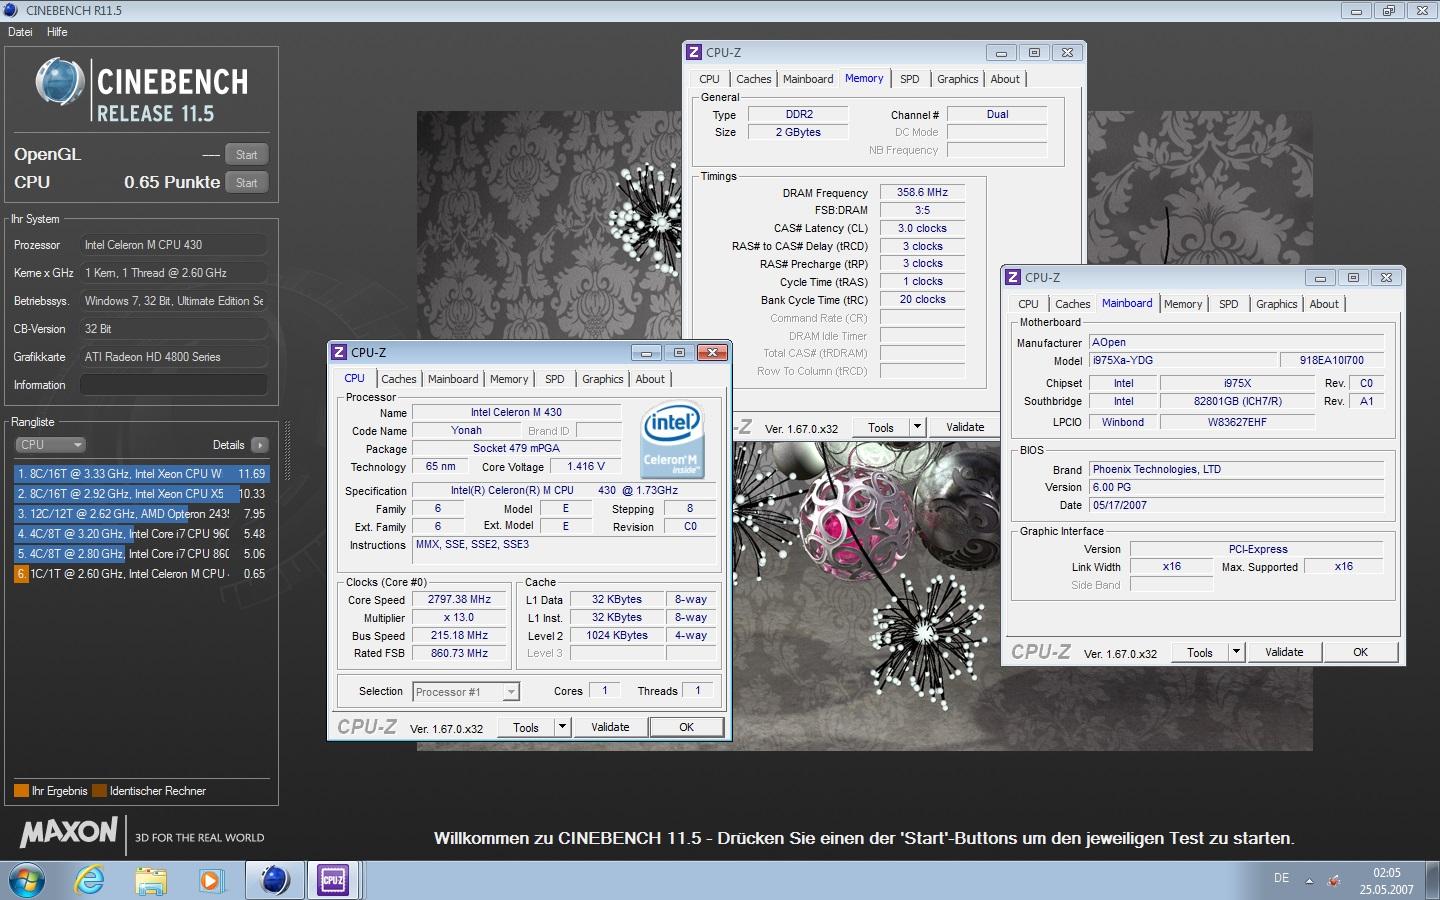Launch Windows Media Player taskbar icon
Screen dimensions: 1440x900
[210, 881]
